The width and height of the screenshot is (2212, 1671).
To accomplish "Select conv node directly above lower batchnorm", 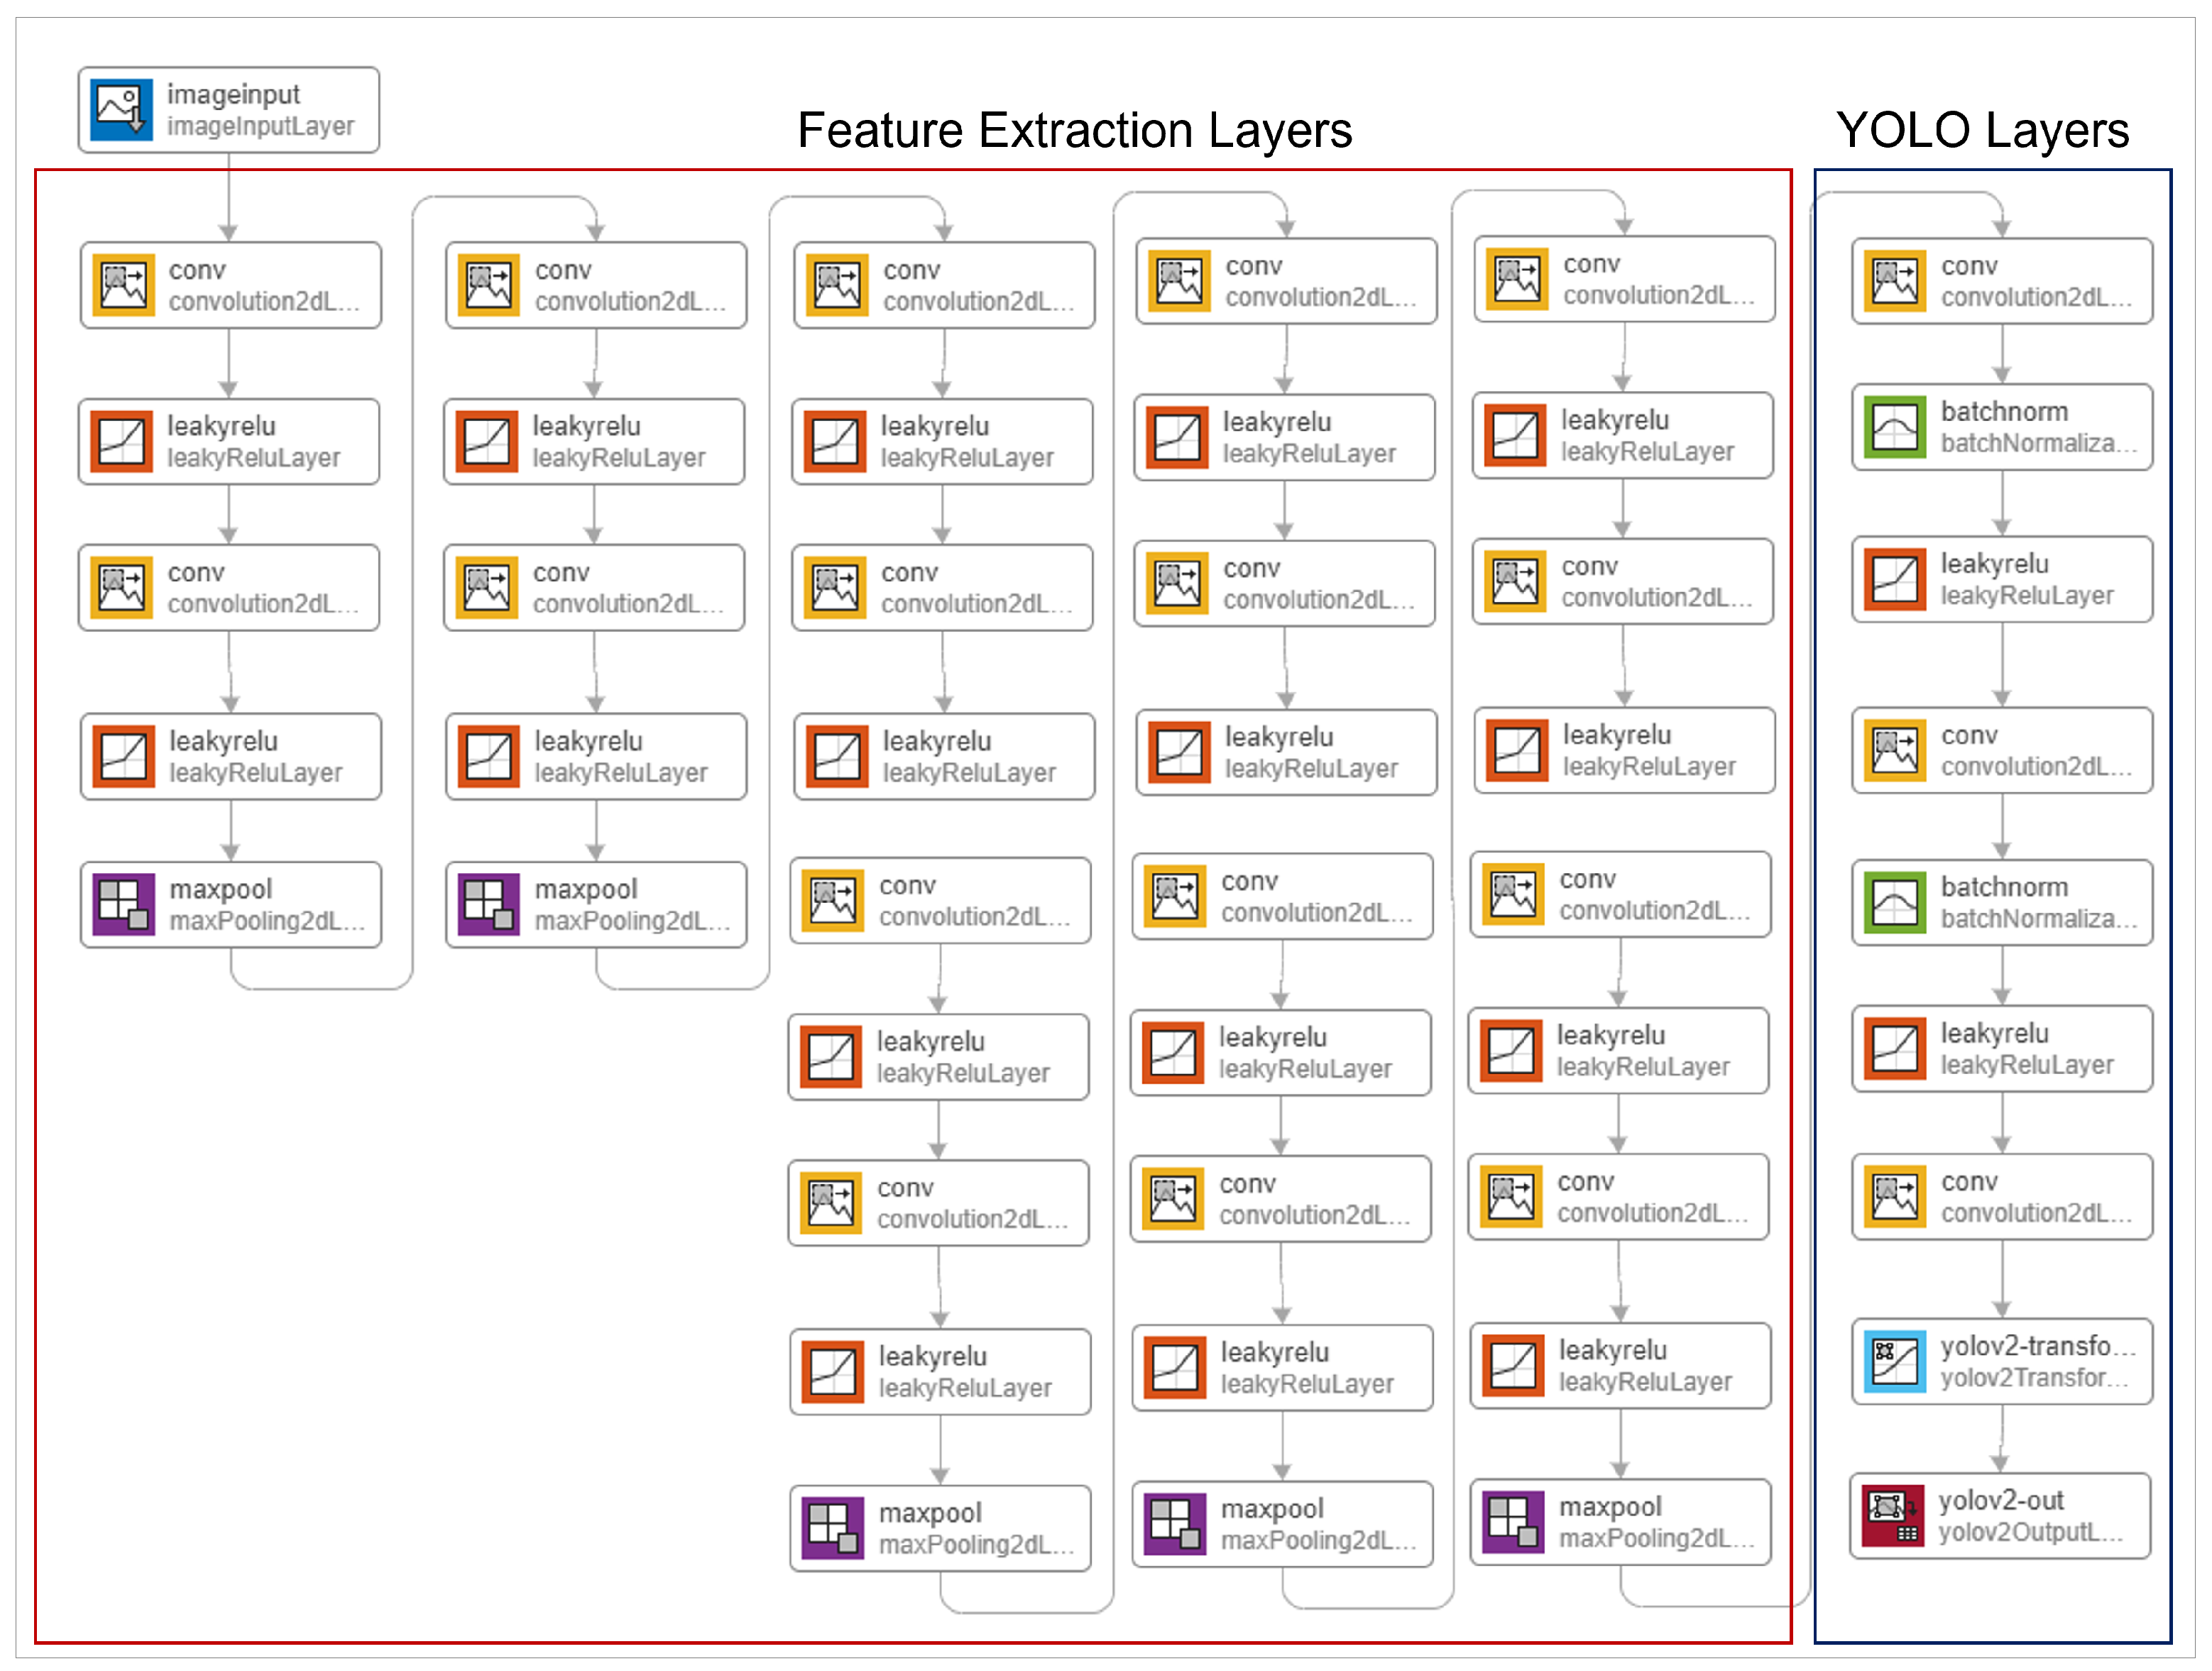I will [2002, 751].
